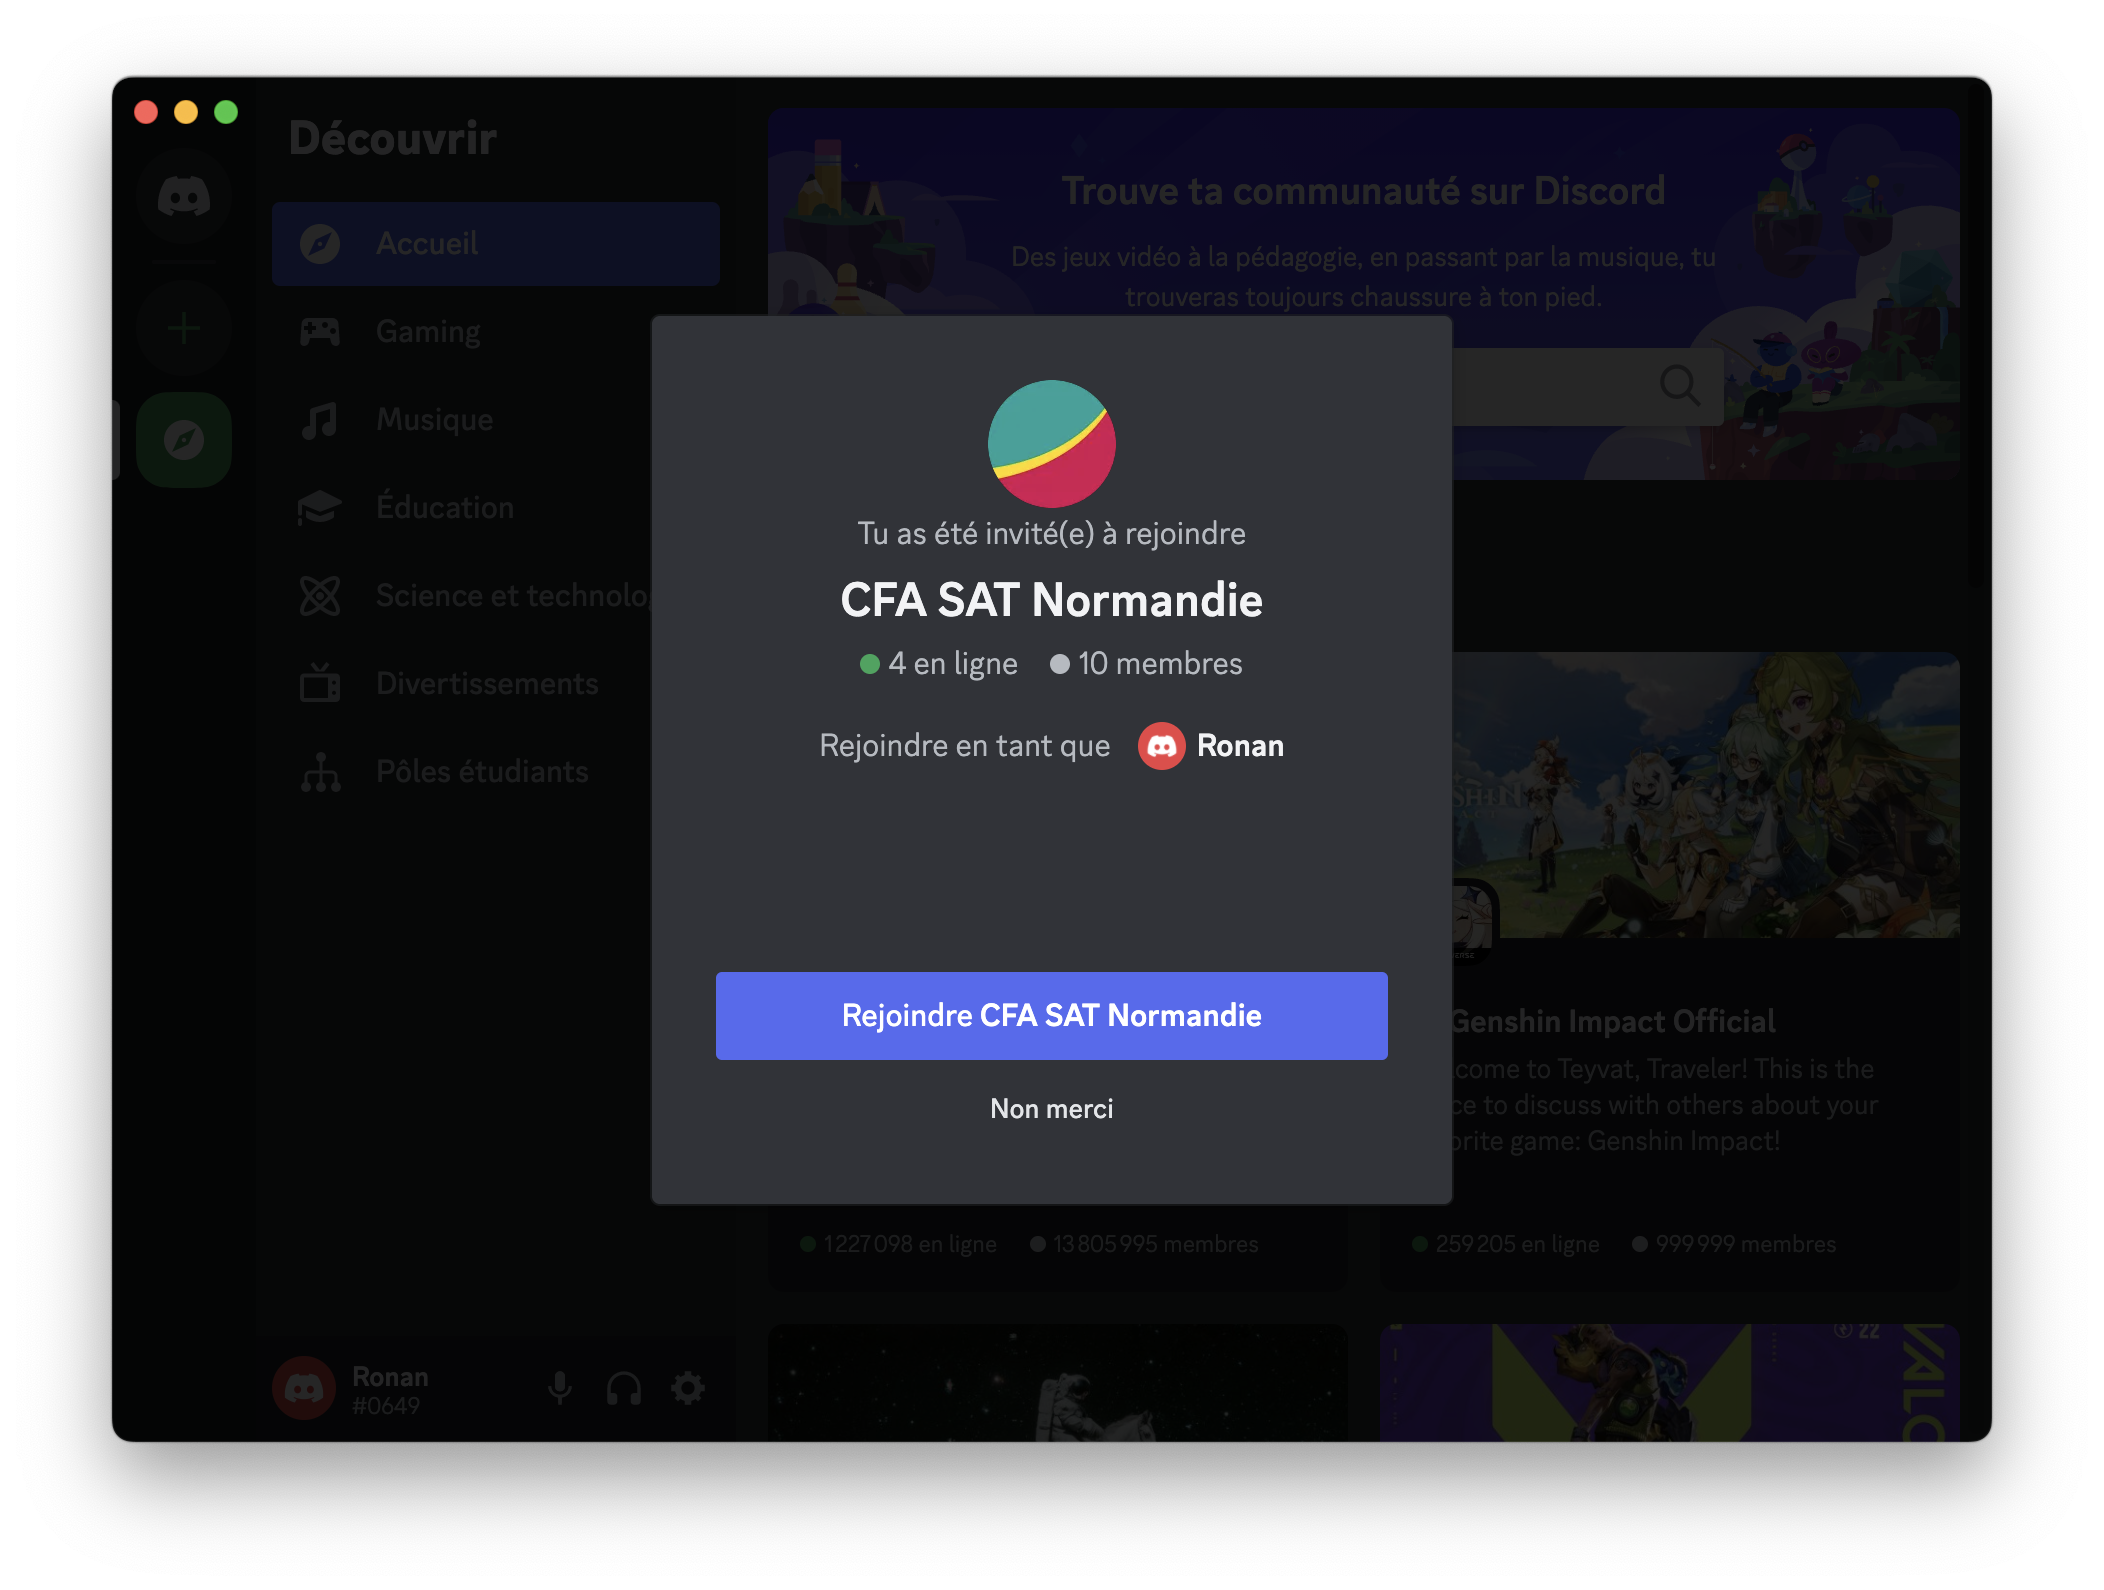Expand the Éducation category section
Viewport: 2104px width, 1590px height.
coord(443,506)
